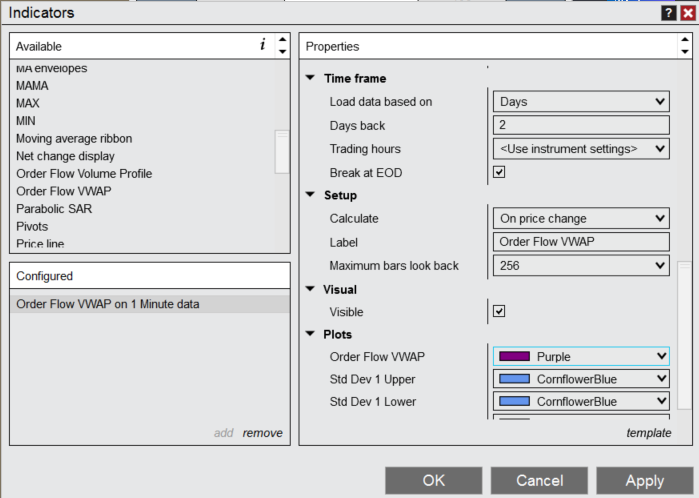Click the OK button
The width and height of the screenshot is (699, 498).
(x=434, y=480)
